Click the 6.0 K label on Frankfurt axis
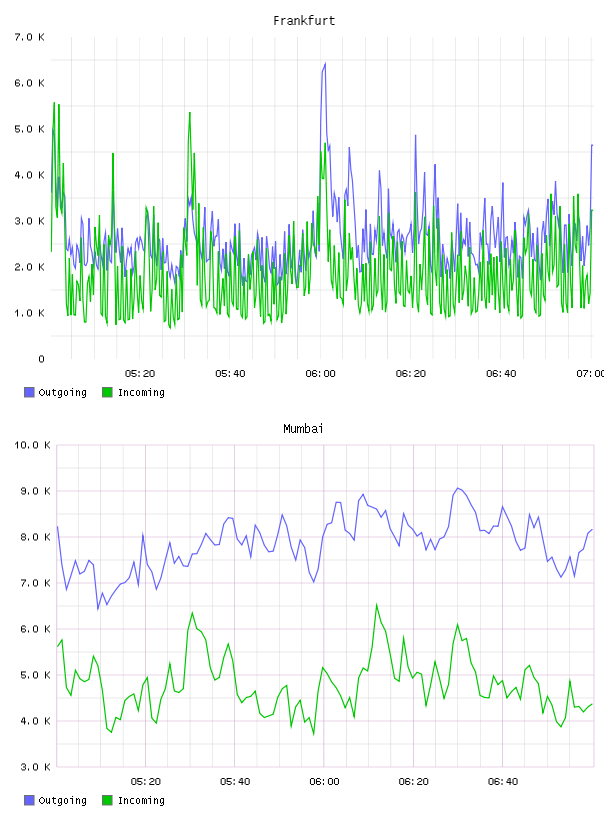This screenshot has height=816, width=608. coord(30,83)
